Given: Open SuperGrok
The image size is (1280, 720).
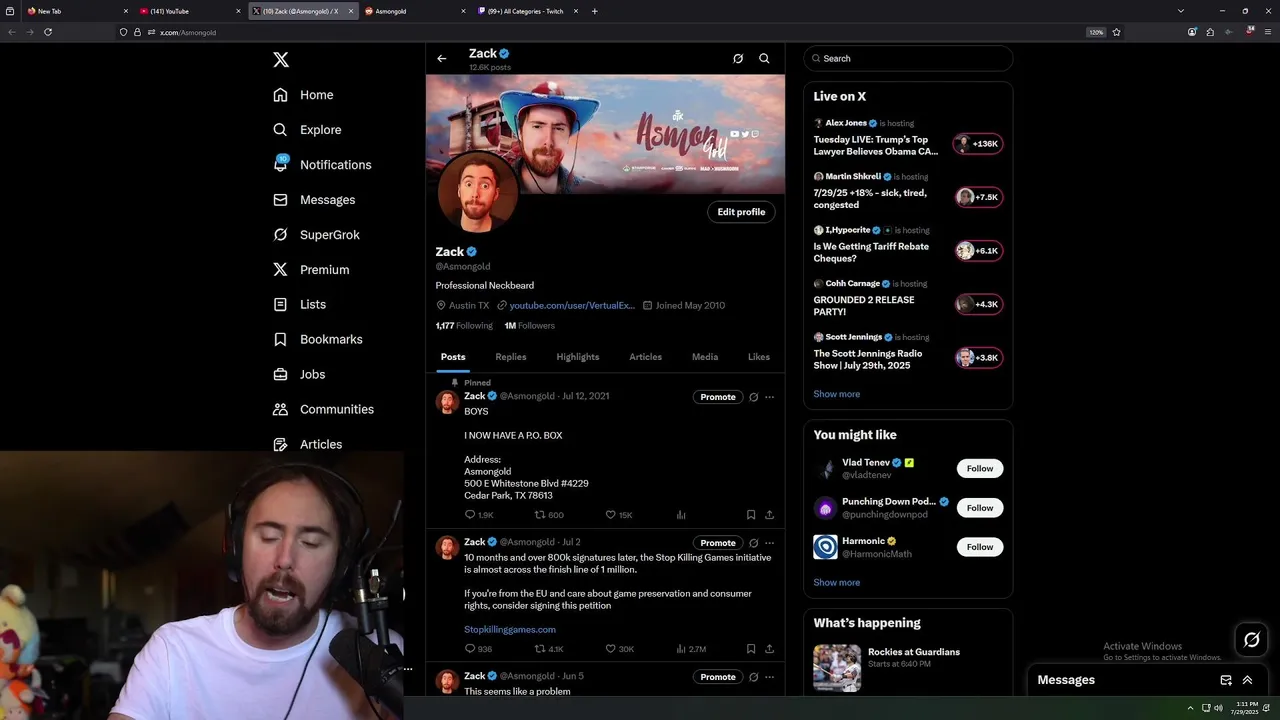Looking at the screenshot, I should pyautogui.click(x=316, y=235).
